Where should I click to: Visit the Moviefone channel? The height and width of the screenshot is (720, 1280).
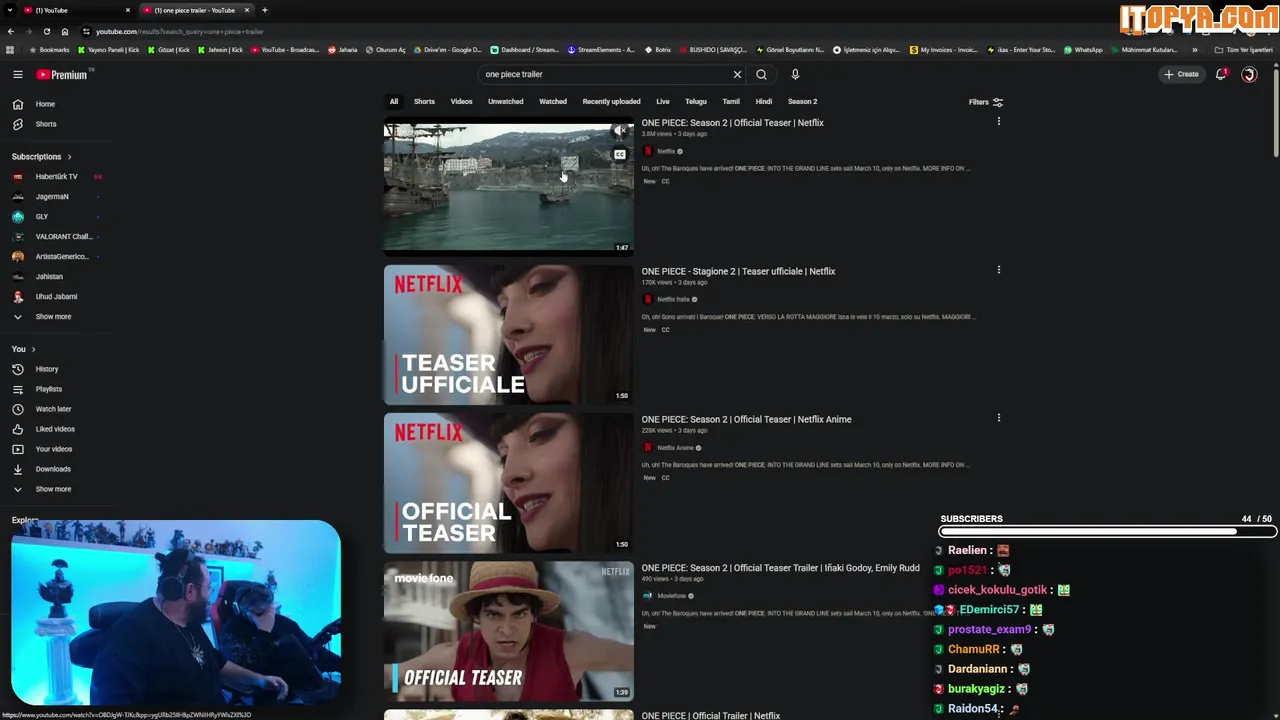[672, 596]
